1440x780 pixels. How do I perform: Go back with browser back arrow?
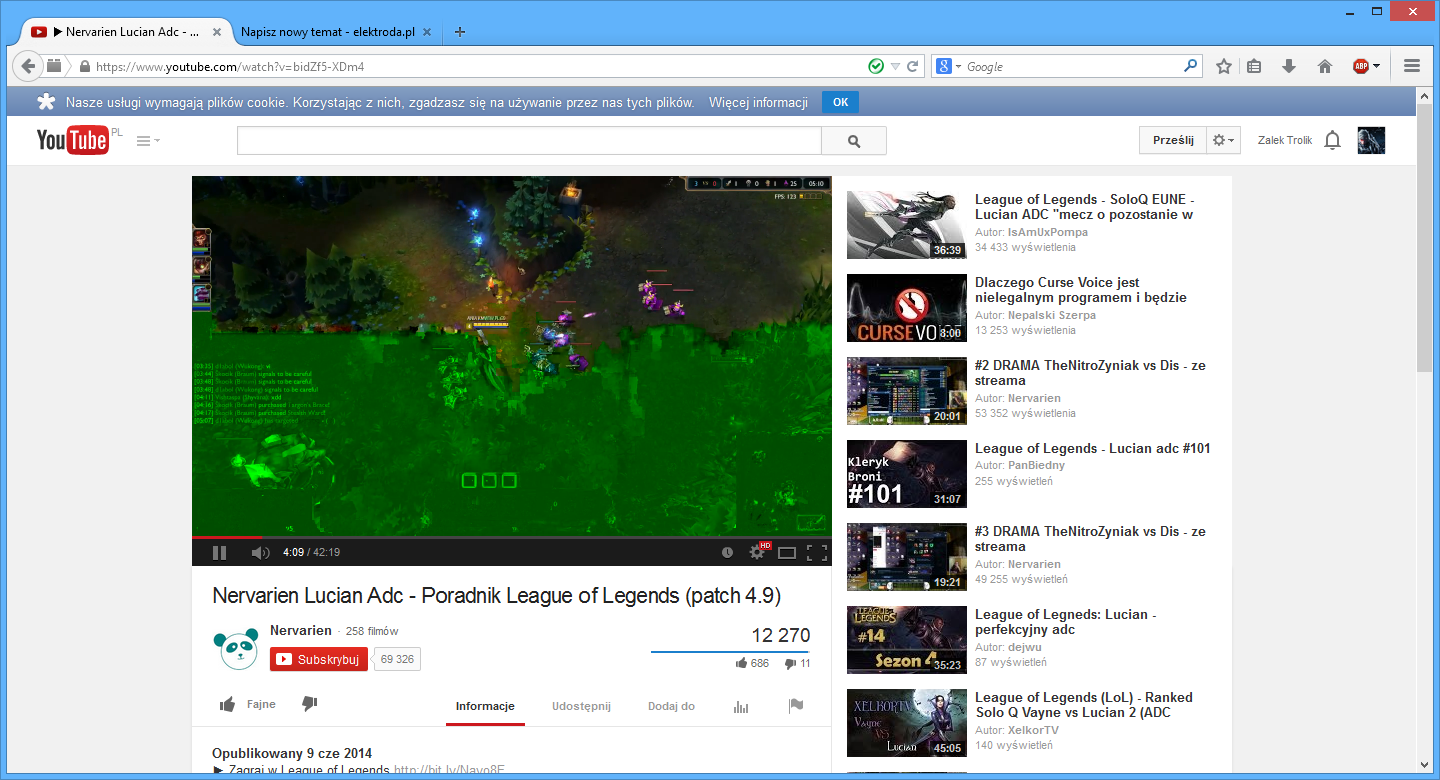28,66
